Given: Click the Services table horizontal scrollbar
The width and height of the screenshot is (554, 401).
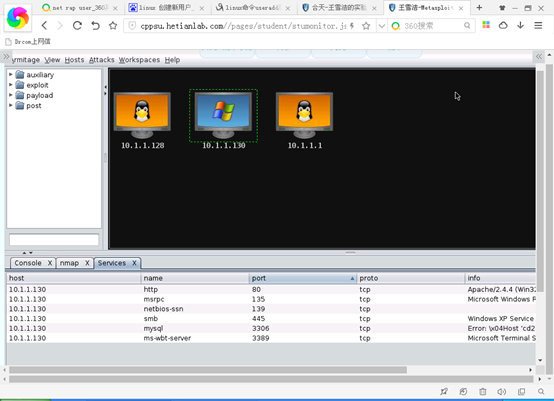Looking at the screenshot, I should [x=208, y=370].
